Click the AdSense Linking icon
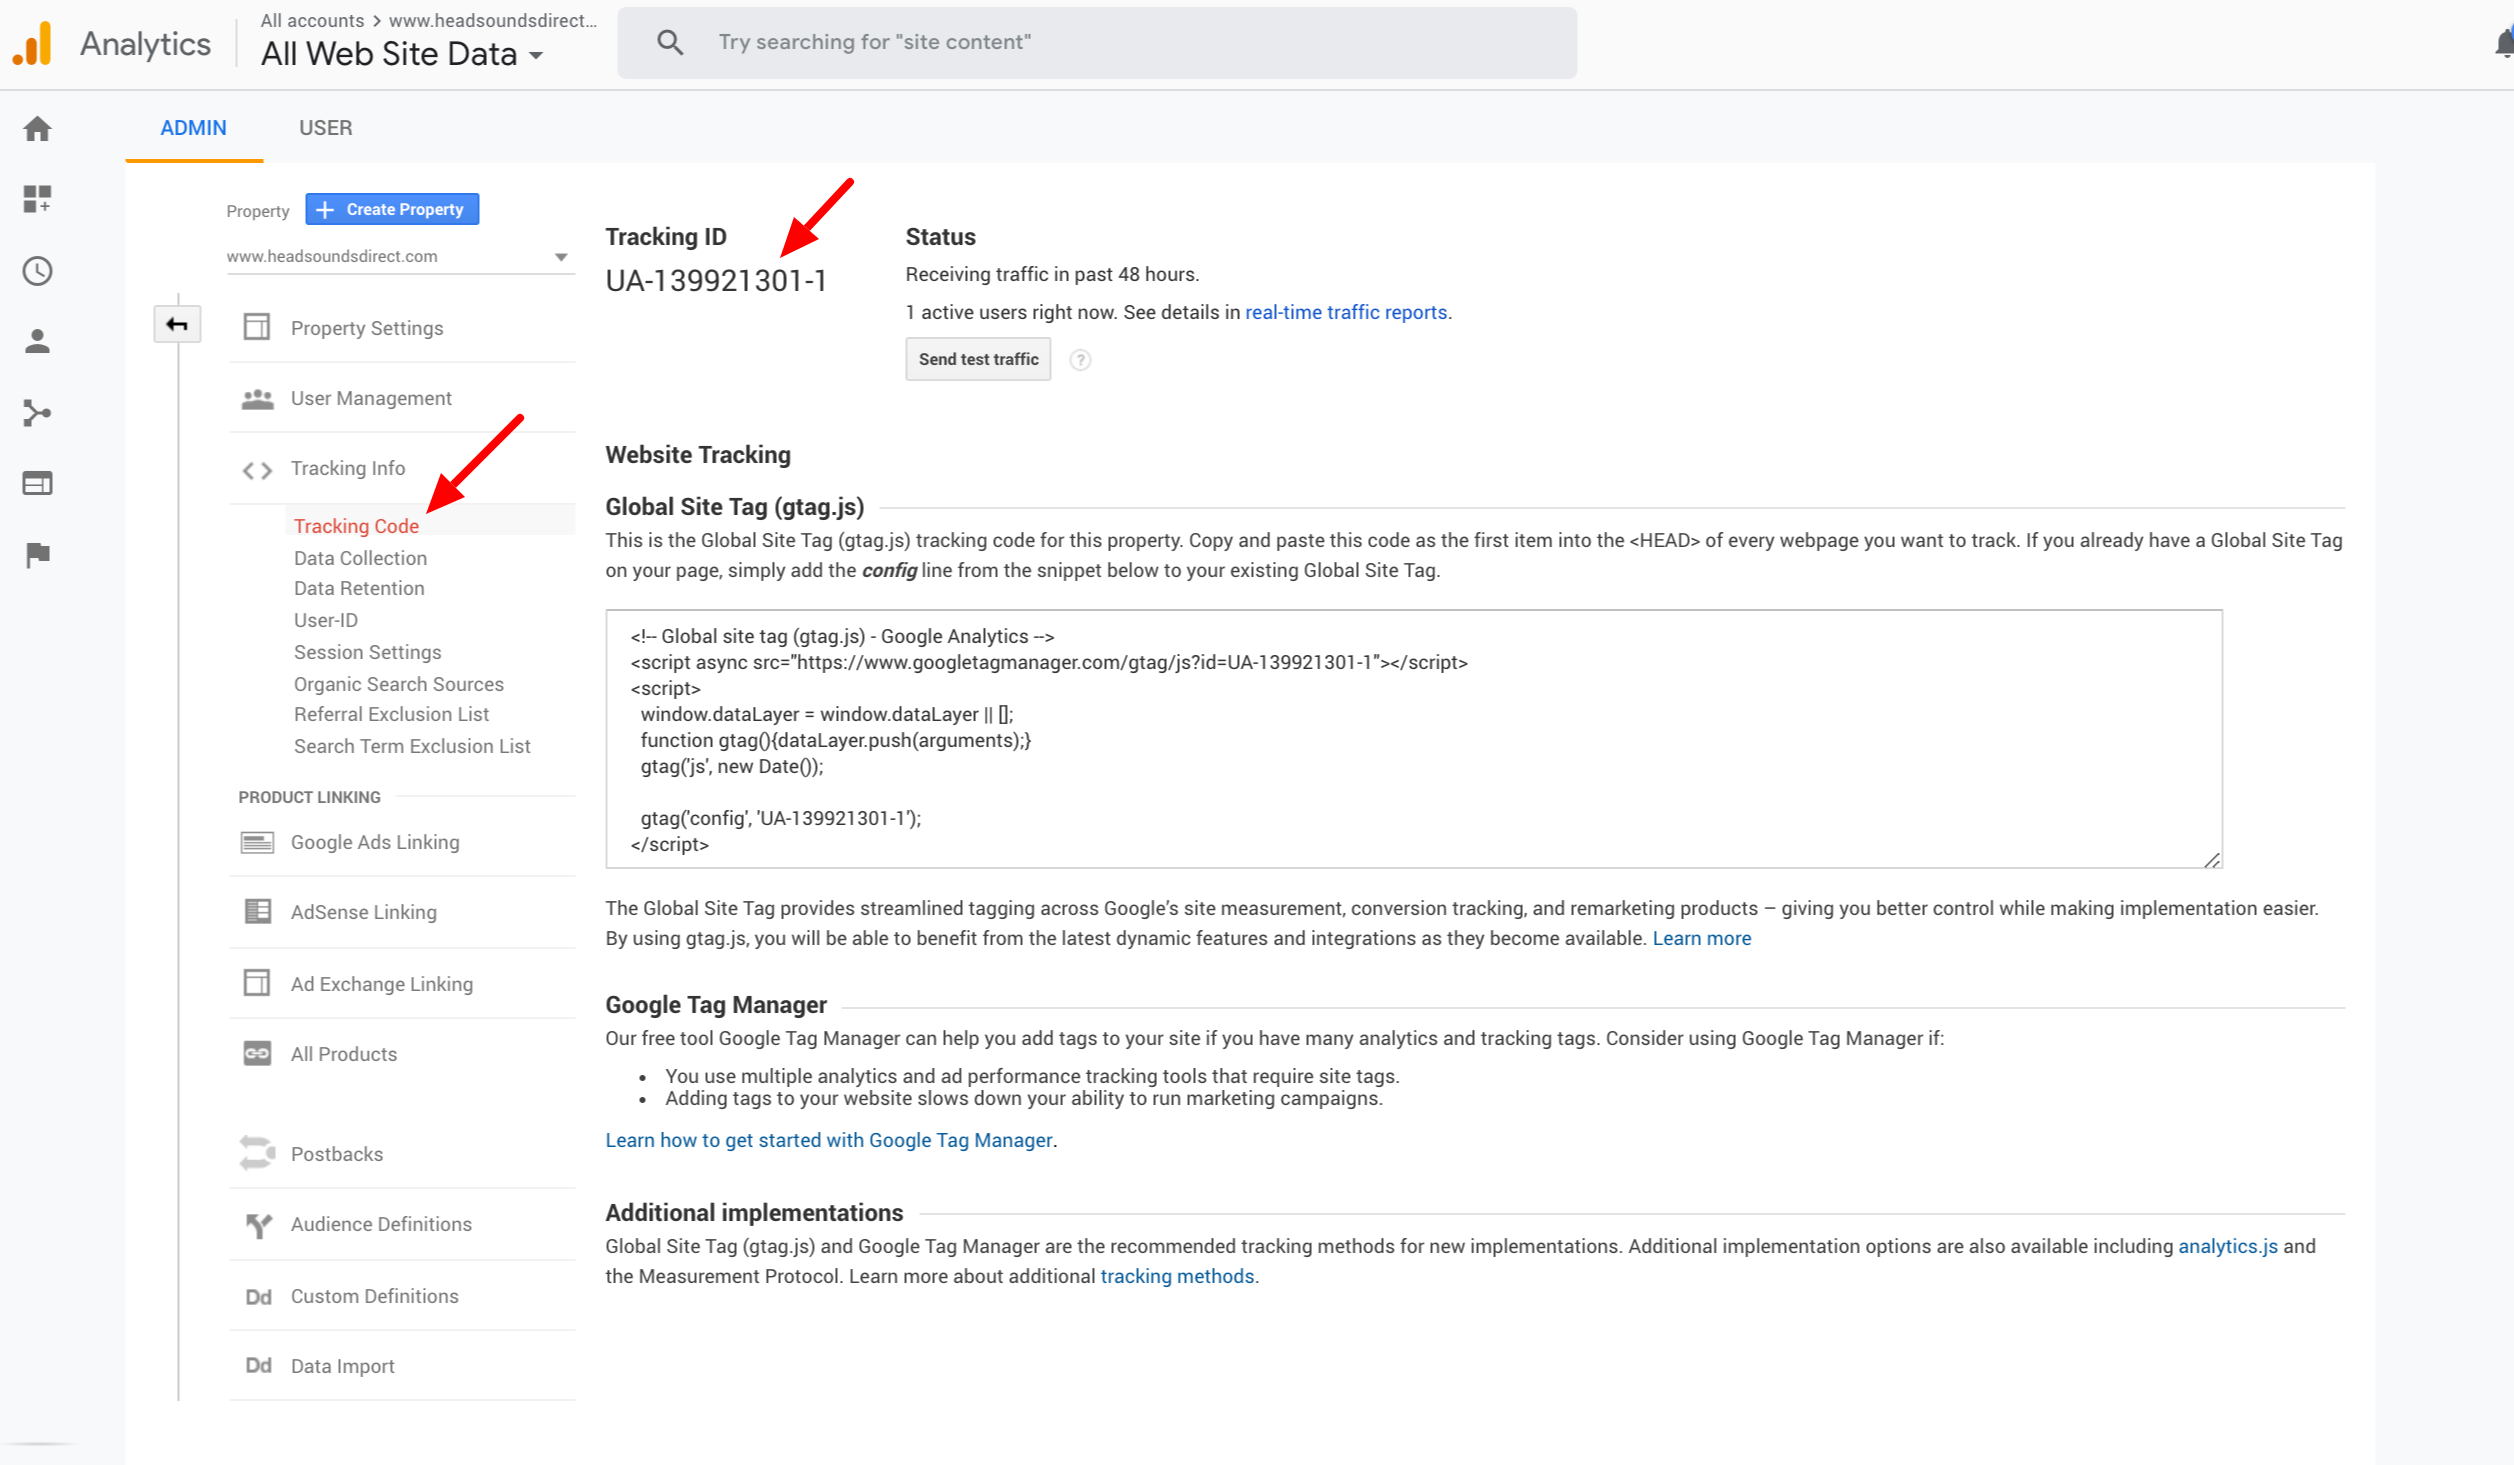This screenshot has height=1465, width=2514. tap(257, 911)
